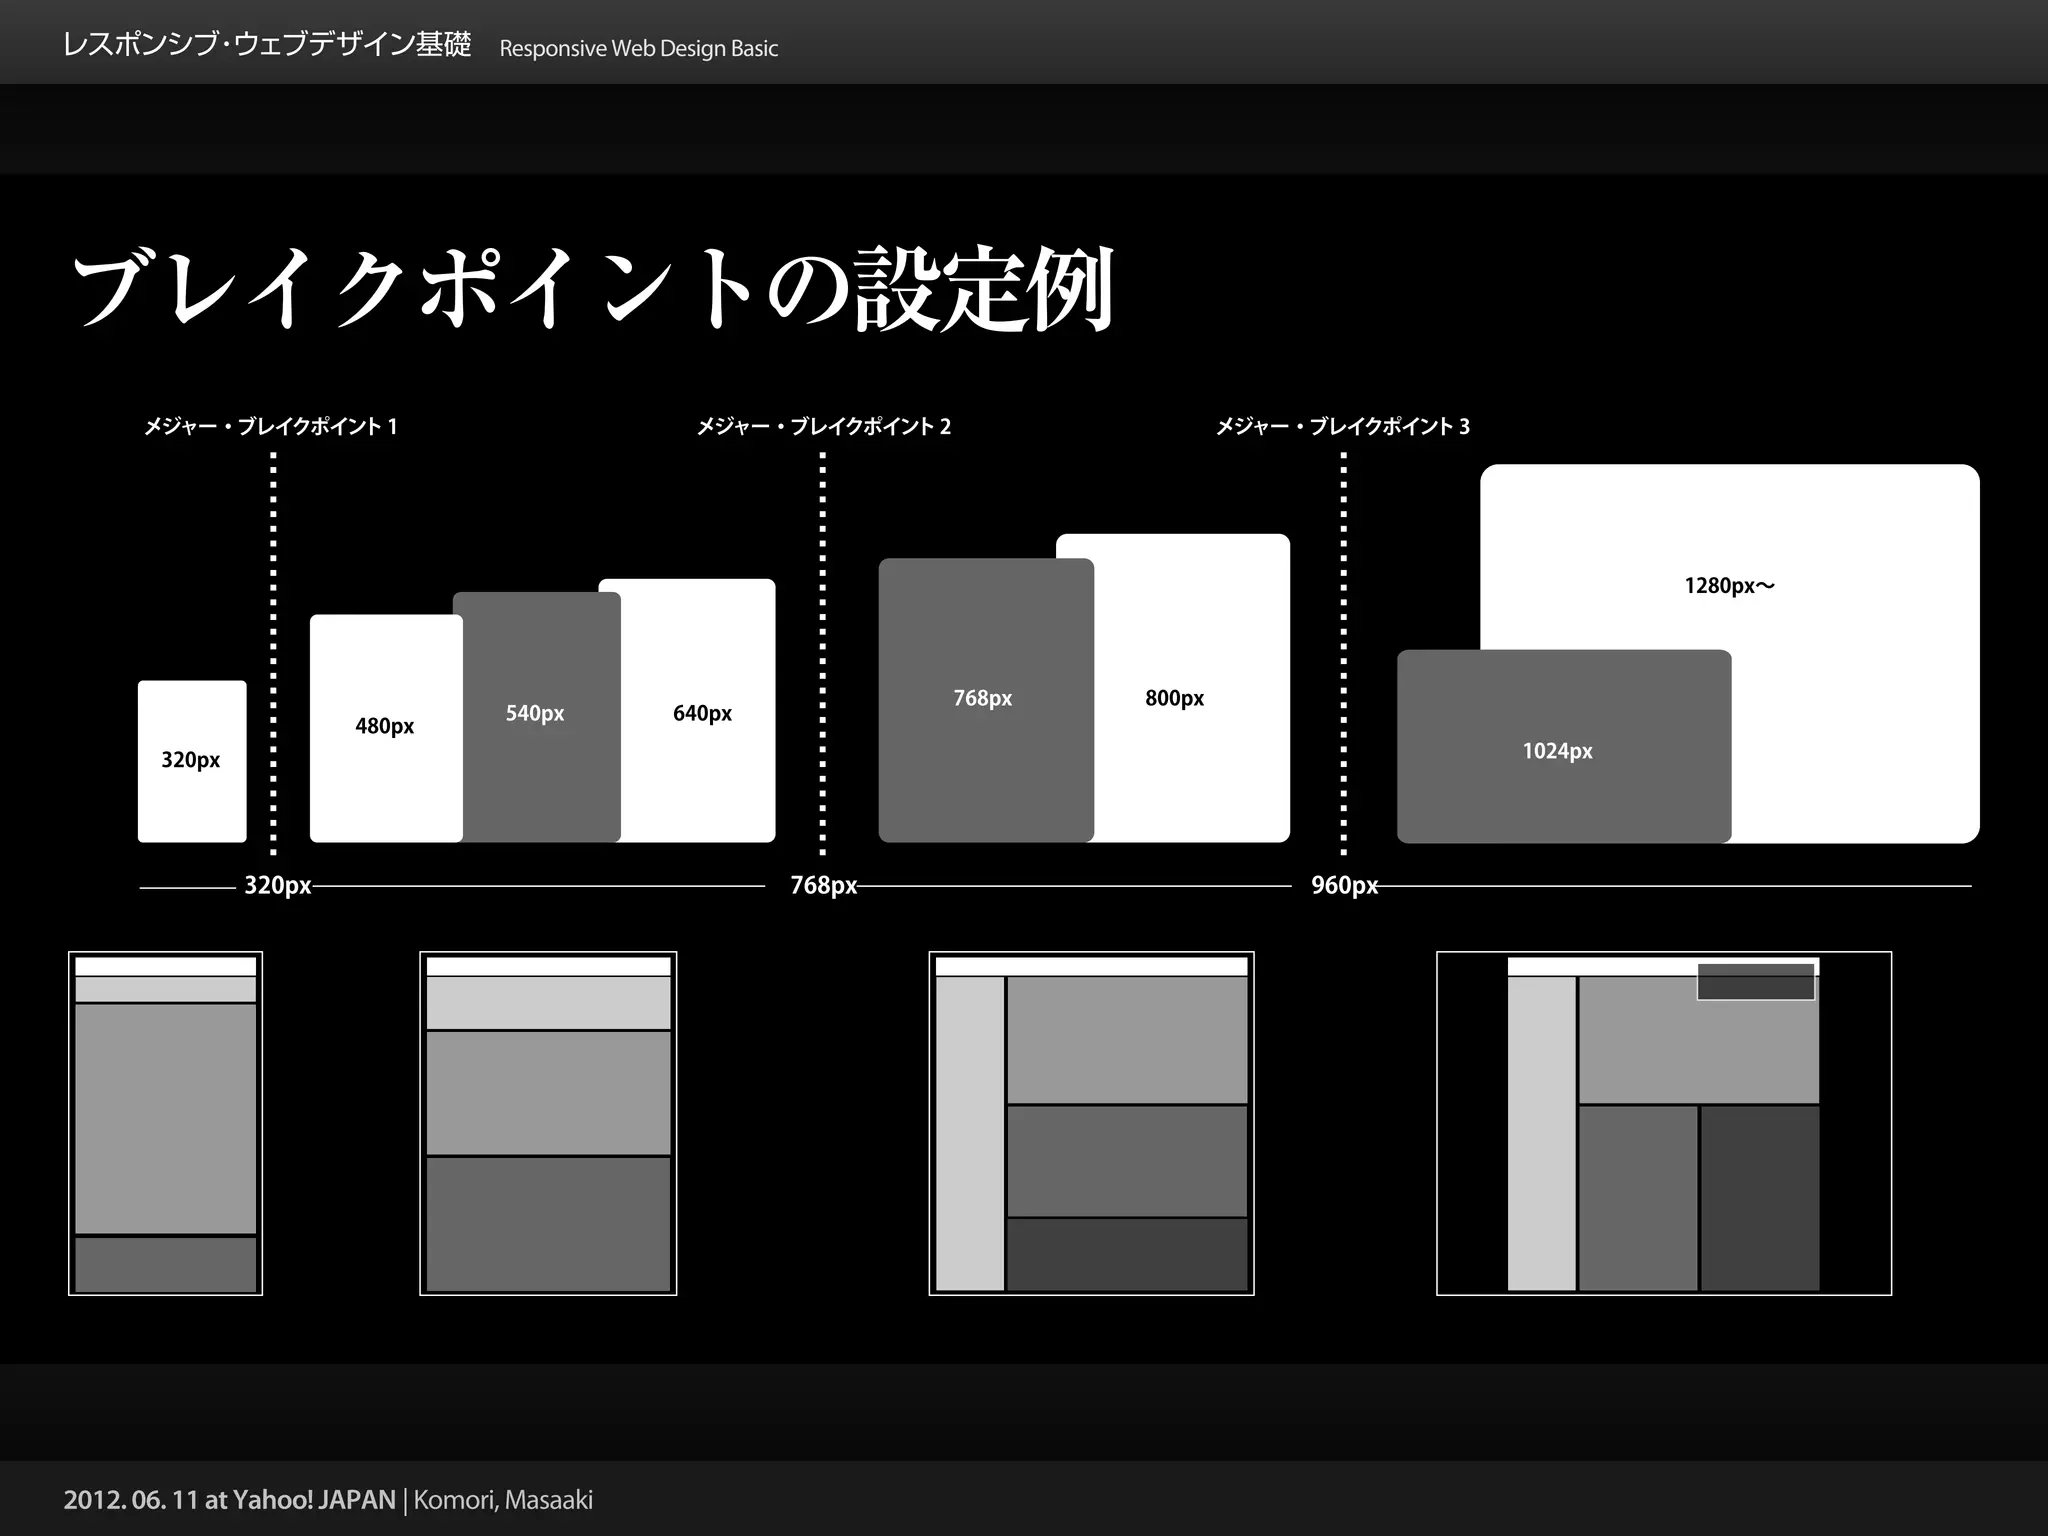The image size is (2048, 1536).
Task: Click the メジャー・ブレイクポイント 1 label
Action: pyautogui.click(x=271, y=427)
